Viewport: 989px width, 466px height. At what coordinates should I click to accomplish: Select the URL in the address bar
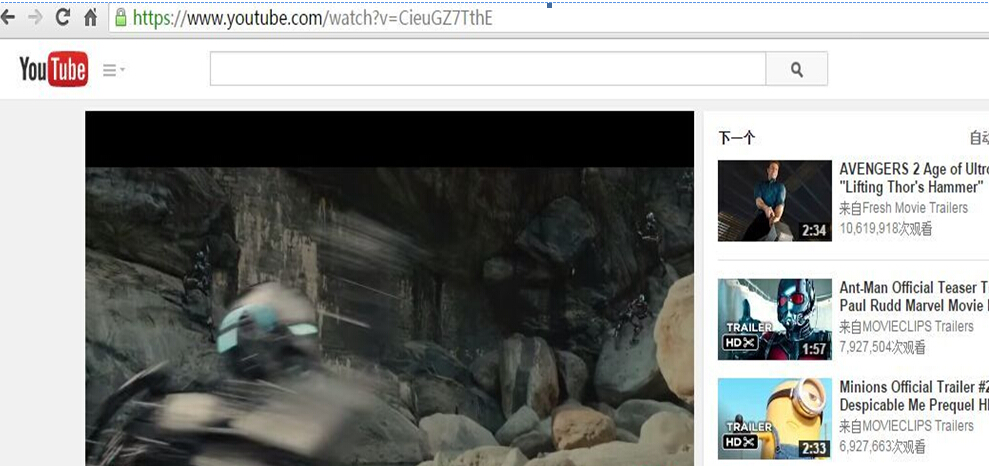point(312,18)
